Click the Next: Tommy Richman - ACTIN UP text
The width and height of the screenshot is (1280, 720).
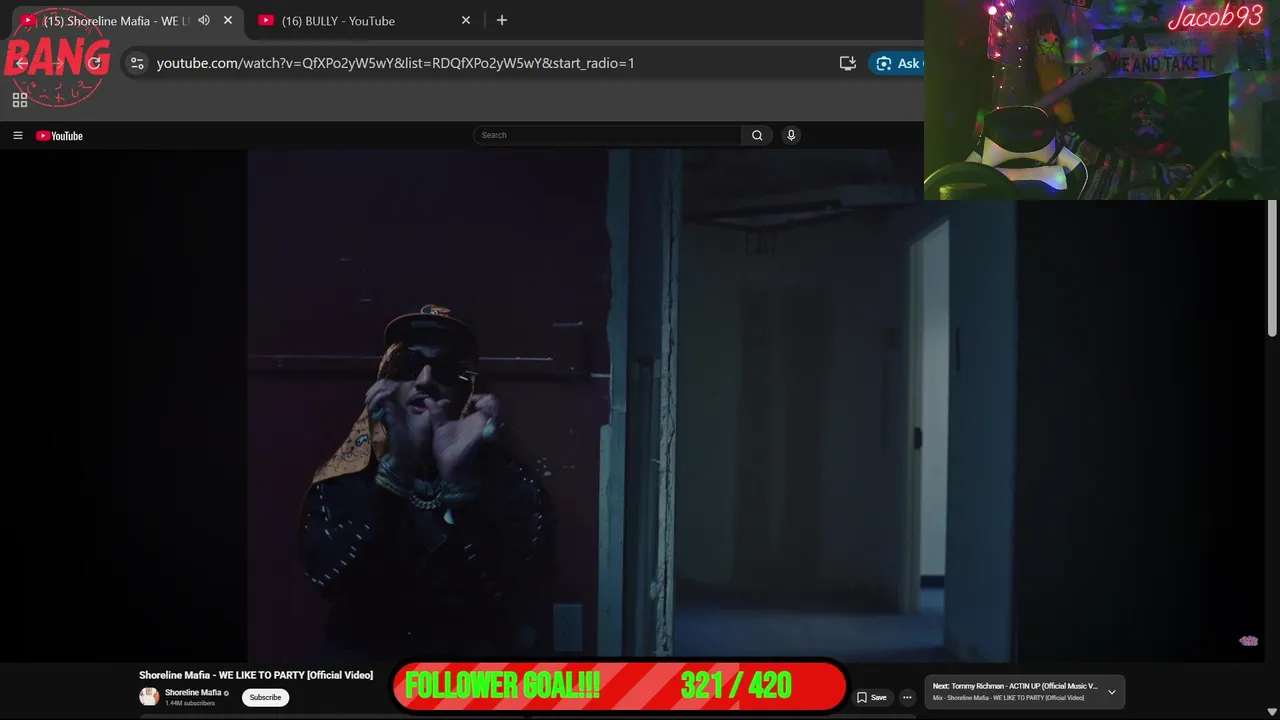click(1015, 686)
